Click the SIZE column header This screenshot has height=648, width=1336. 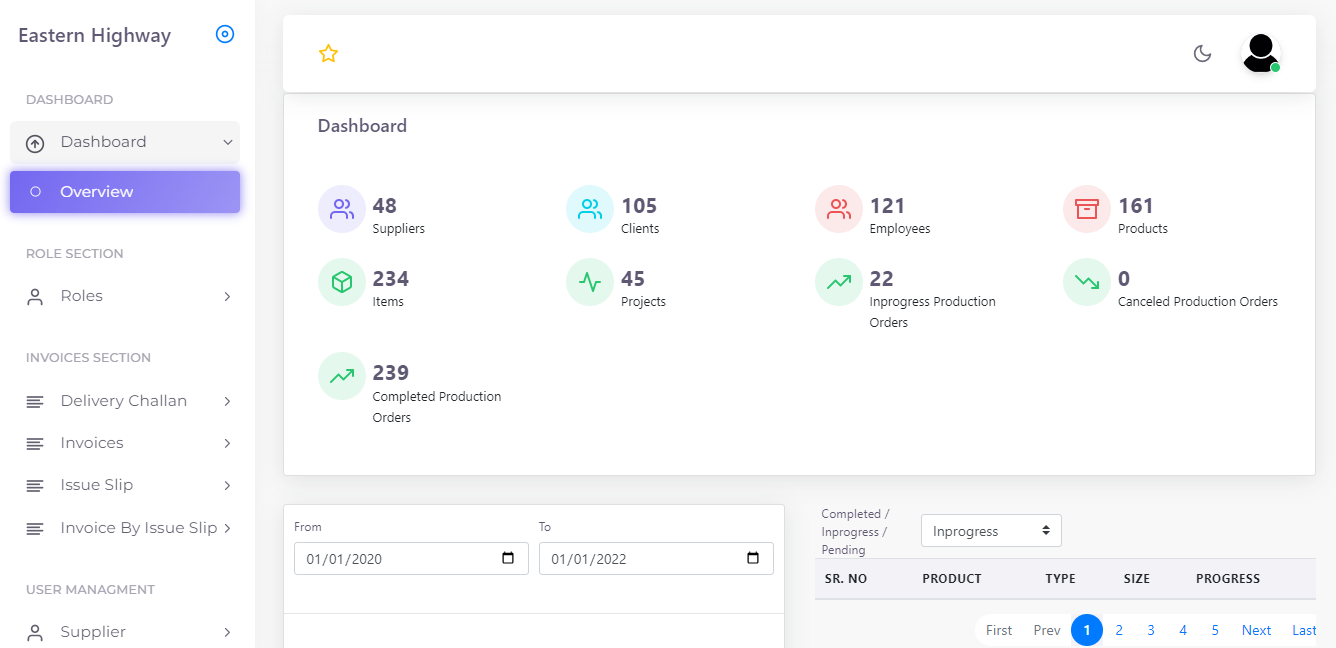tap(1137, 578)
